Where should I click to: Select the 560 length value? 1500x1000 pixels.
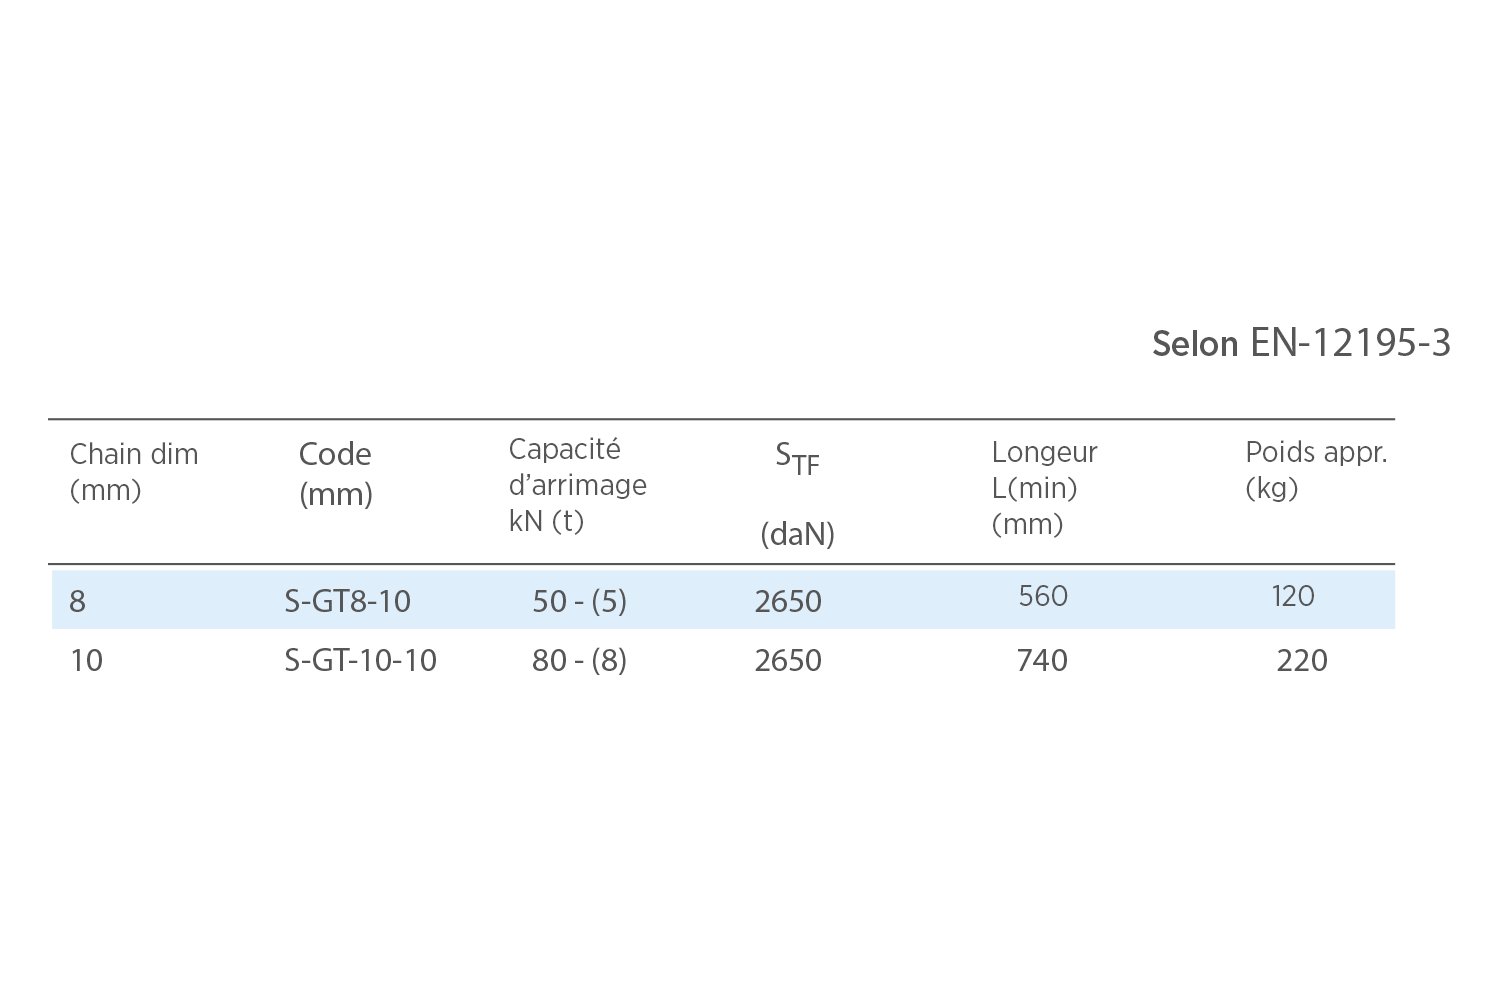1043,596
